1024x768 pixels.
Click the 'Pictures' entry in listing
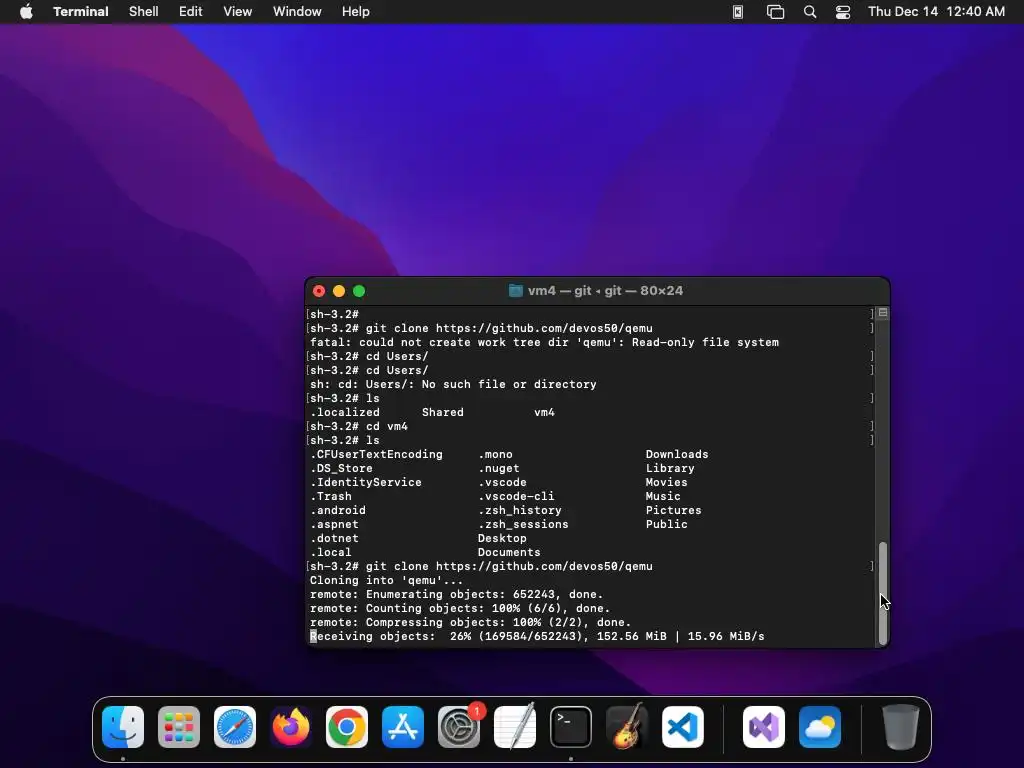click(x=673, y=510)
